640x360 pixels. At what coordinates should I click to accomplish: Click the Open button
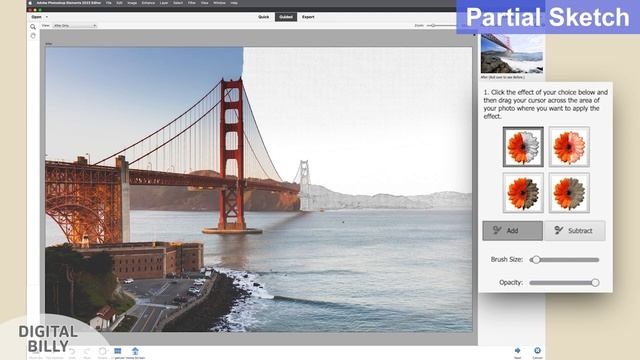coord(37,17)
